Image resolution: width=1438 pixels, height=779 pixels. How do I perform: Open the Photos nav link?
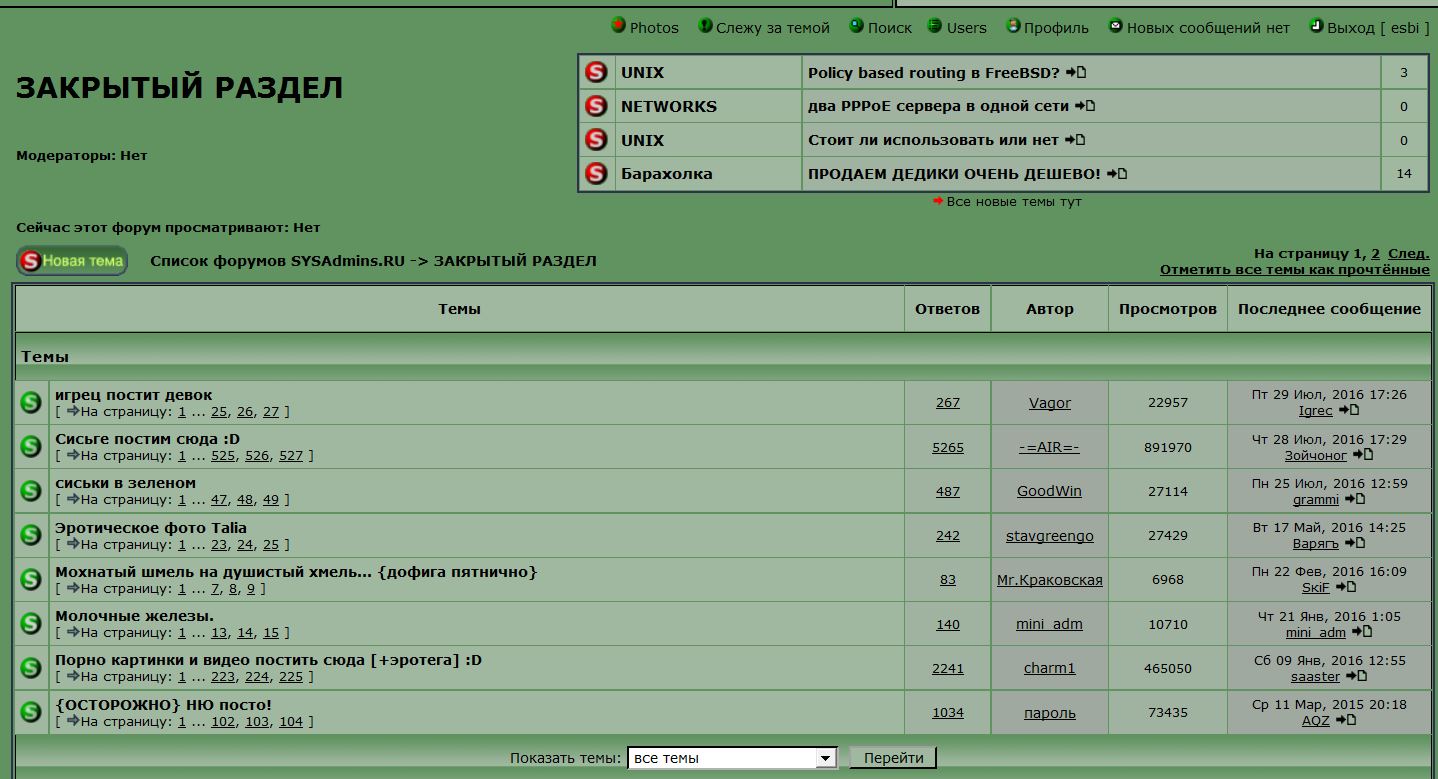[x=654, y=28]
